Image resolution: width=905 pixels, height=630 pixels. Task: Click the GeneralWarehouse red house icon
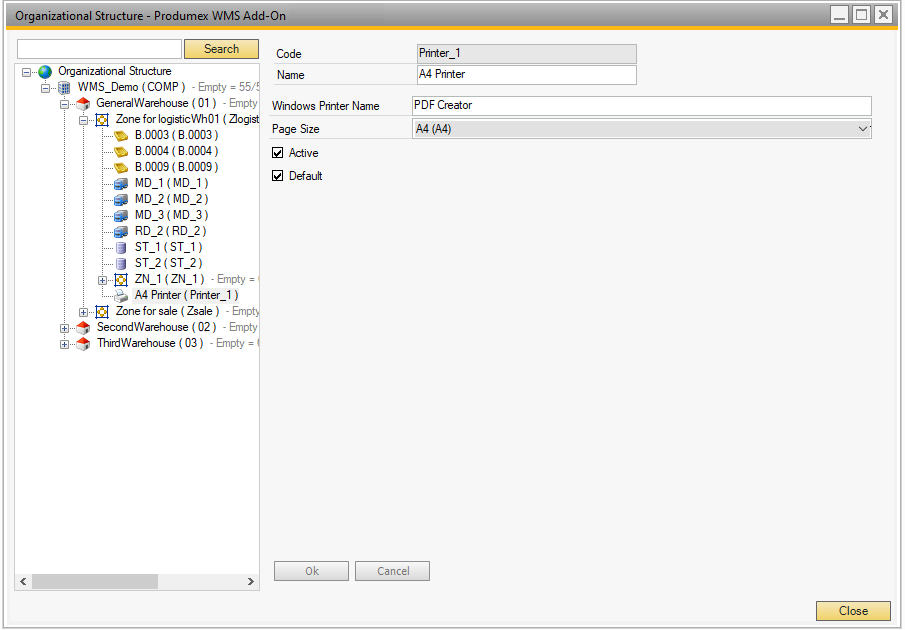(83, 104)
